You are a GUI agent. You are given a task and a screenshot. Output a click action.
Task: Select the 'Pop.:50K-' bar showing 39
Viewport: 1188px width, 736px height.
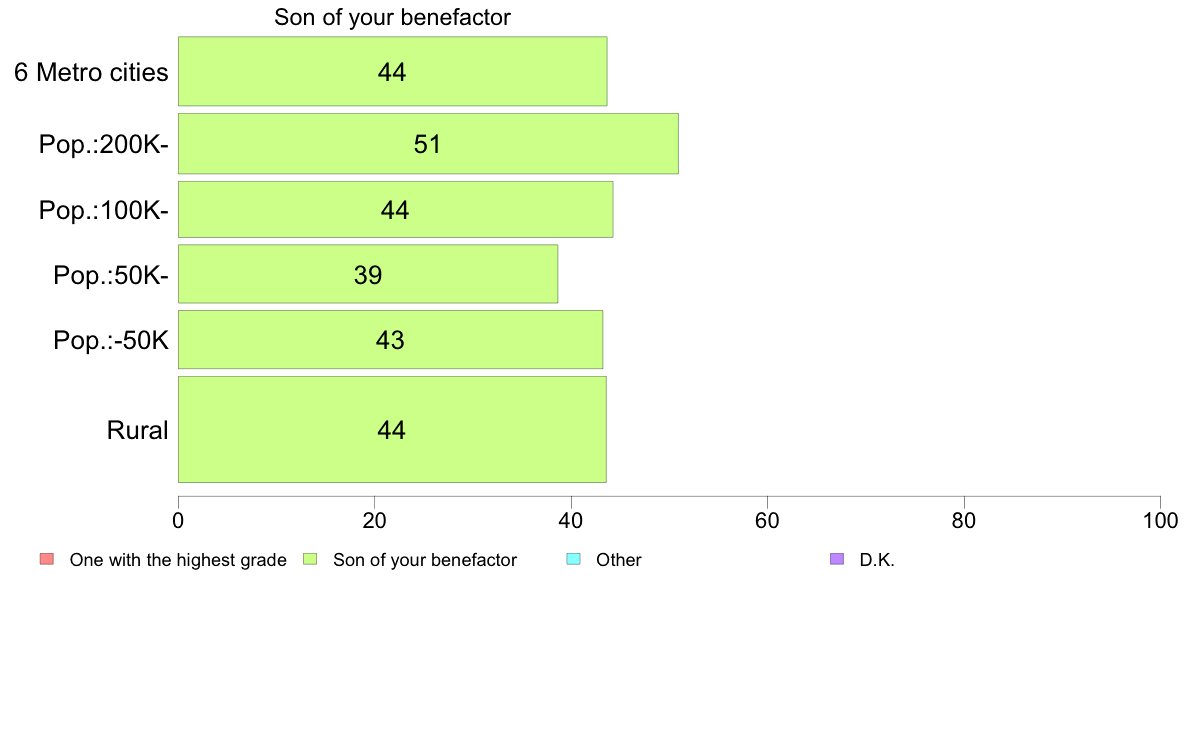(x=367, y=274)
